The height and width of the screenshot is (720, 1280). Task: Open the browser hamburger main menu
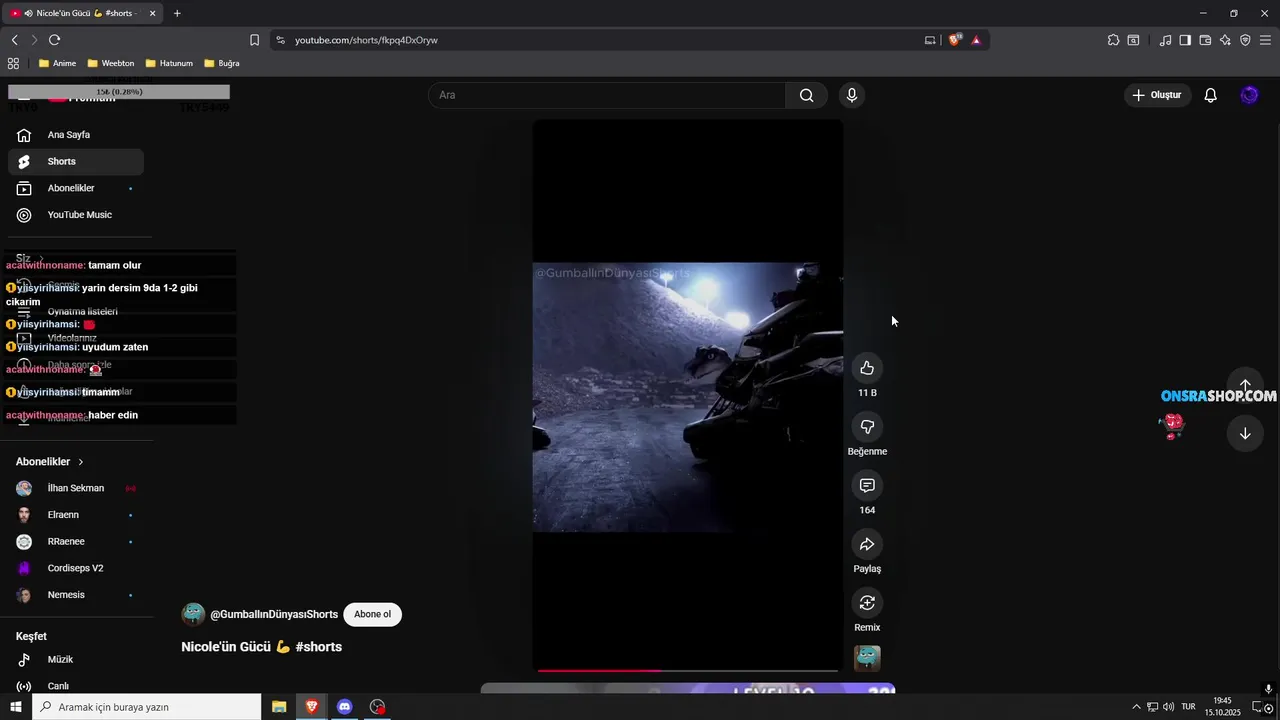(1265, 40)
